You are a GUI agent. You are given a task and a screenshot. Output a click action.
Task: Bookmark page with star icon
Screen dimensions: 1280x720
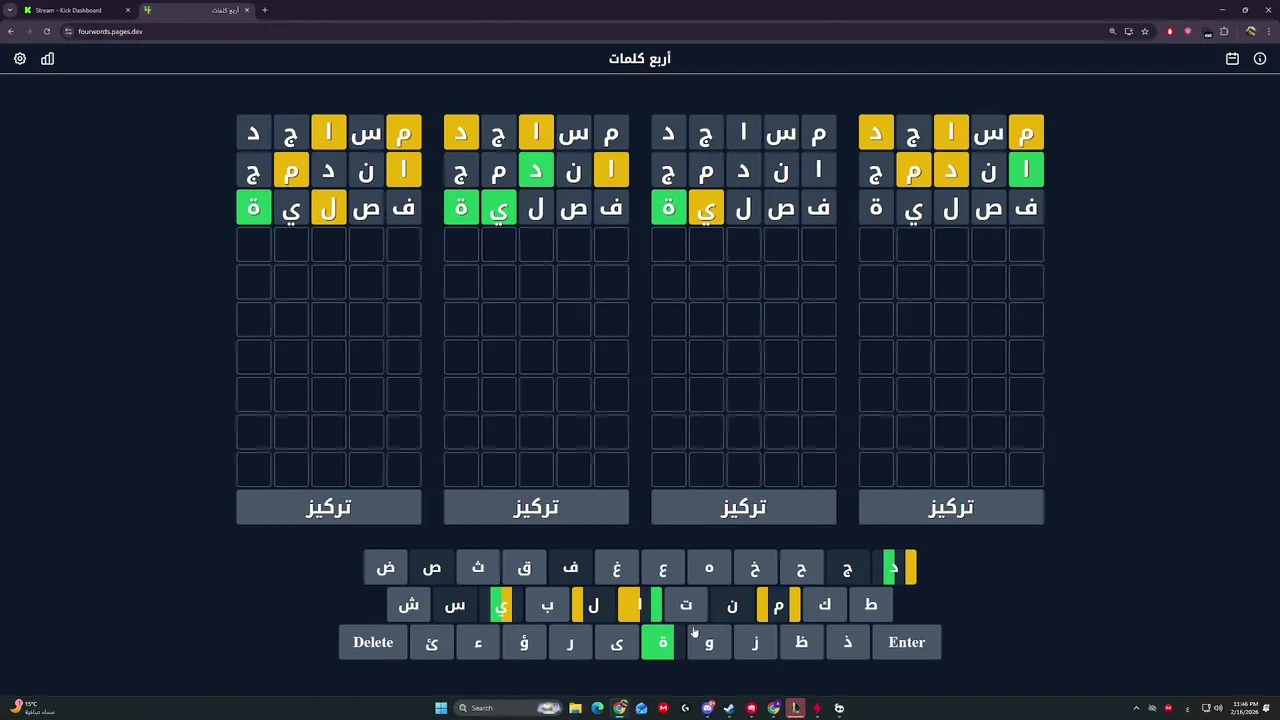click(1145, 31)
